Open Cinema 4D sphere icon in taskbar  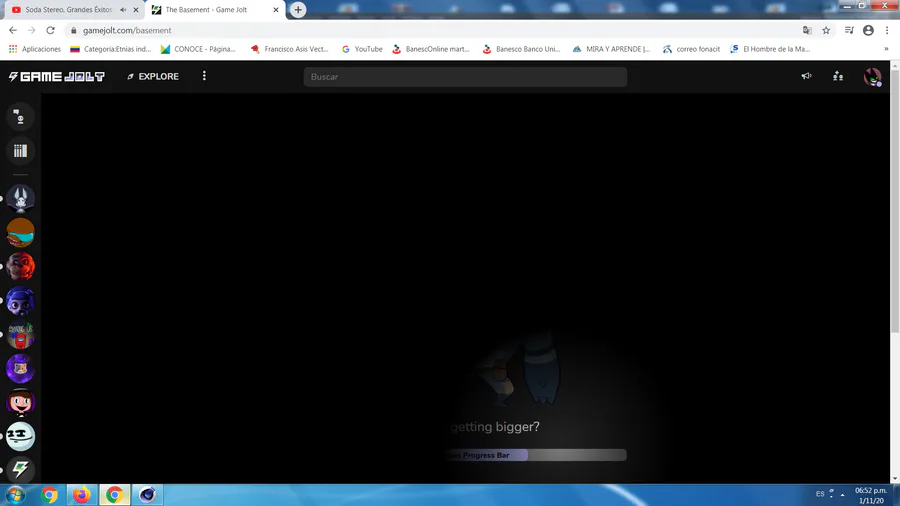147,495
